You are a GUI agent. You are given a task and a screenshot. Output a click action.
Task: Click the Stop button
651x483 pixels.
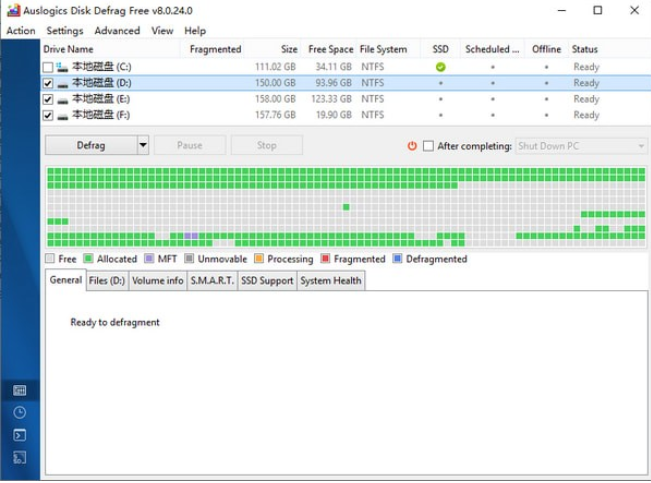[267, 145]
